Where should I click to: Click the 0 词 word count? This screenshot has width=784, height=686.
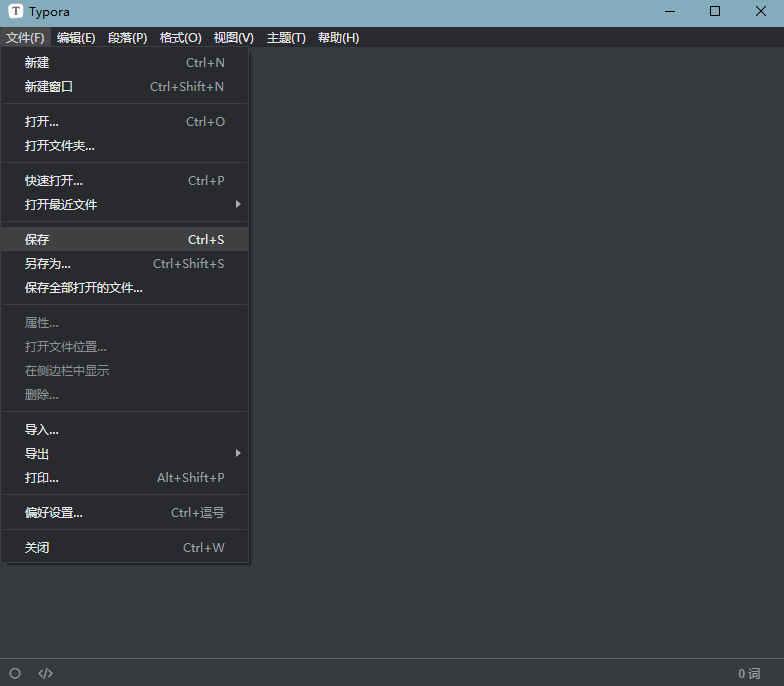pyautogui.click(x=749, y=674)
